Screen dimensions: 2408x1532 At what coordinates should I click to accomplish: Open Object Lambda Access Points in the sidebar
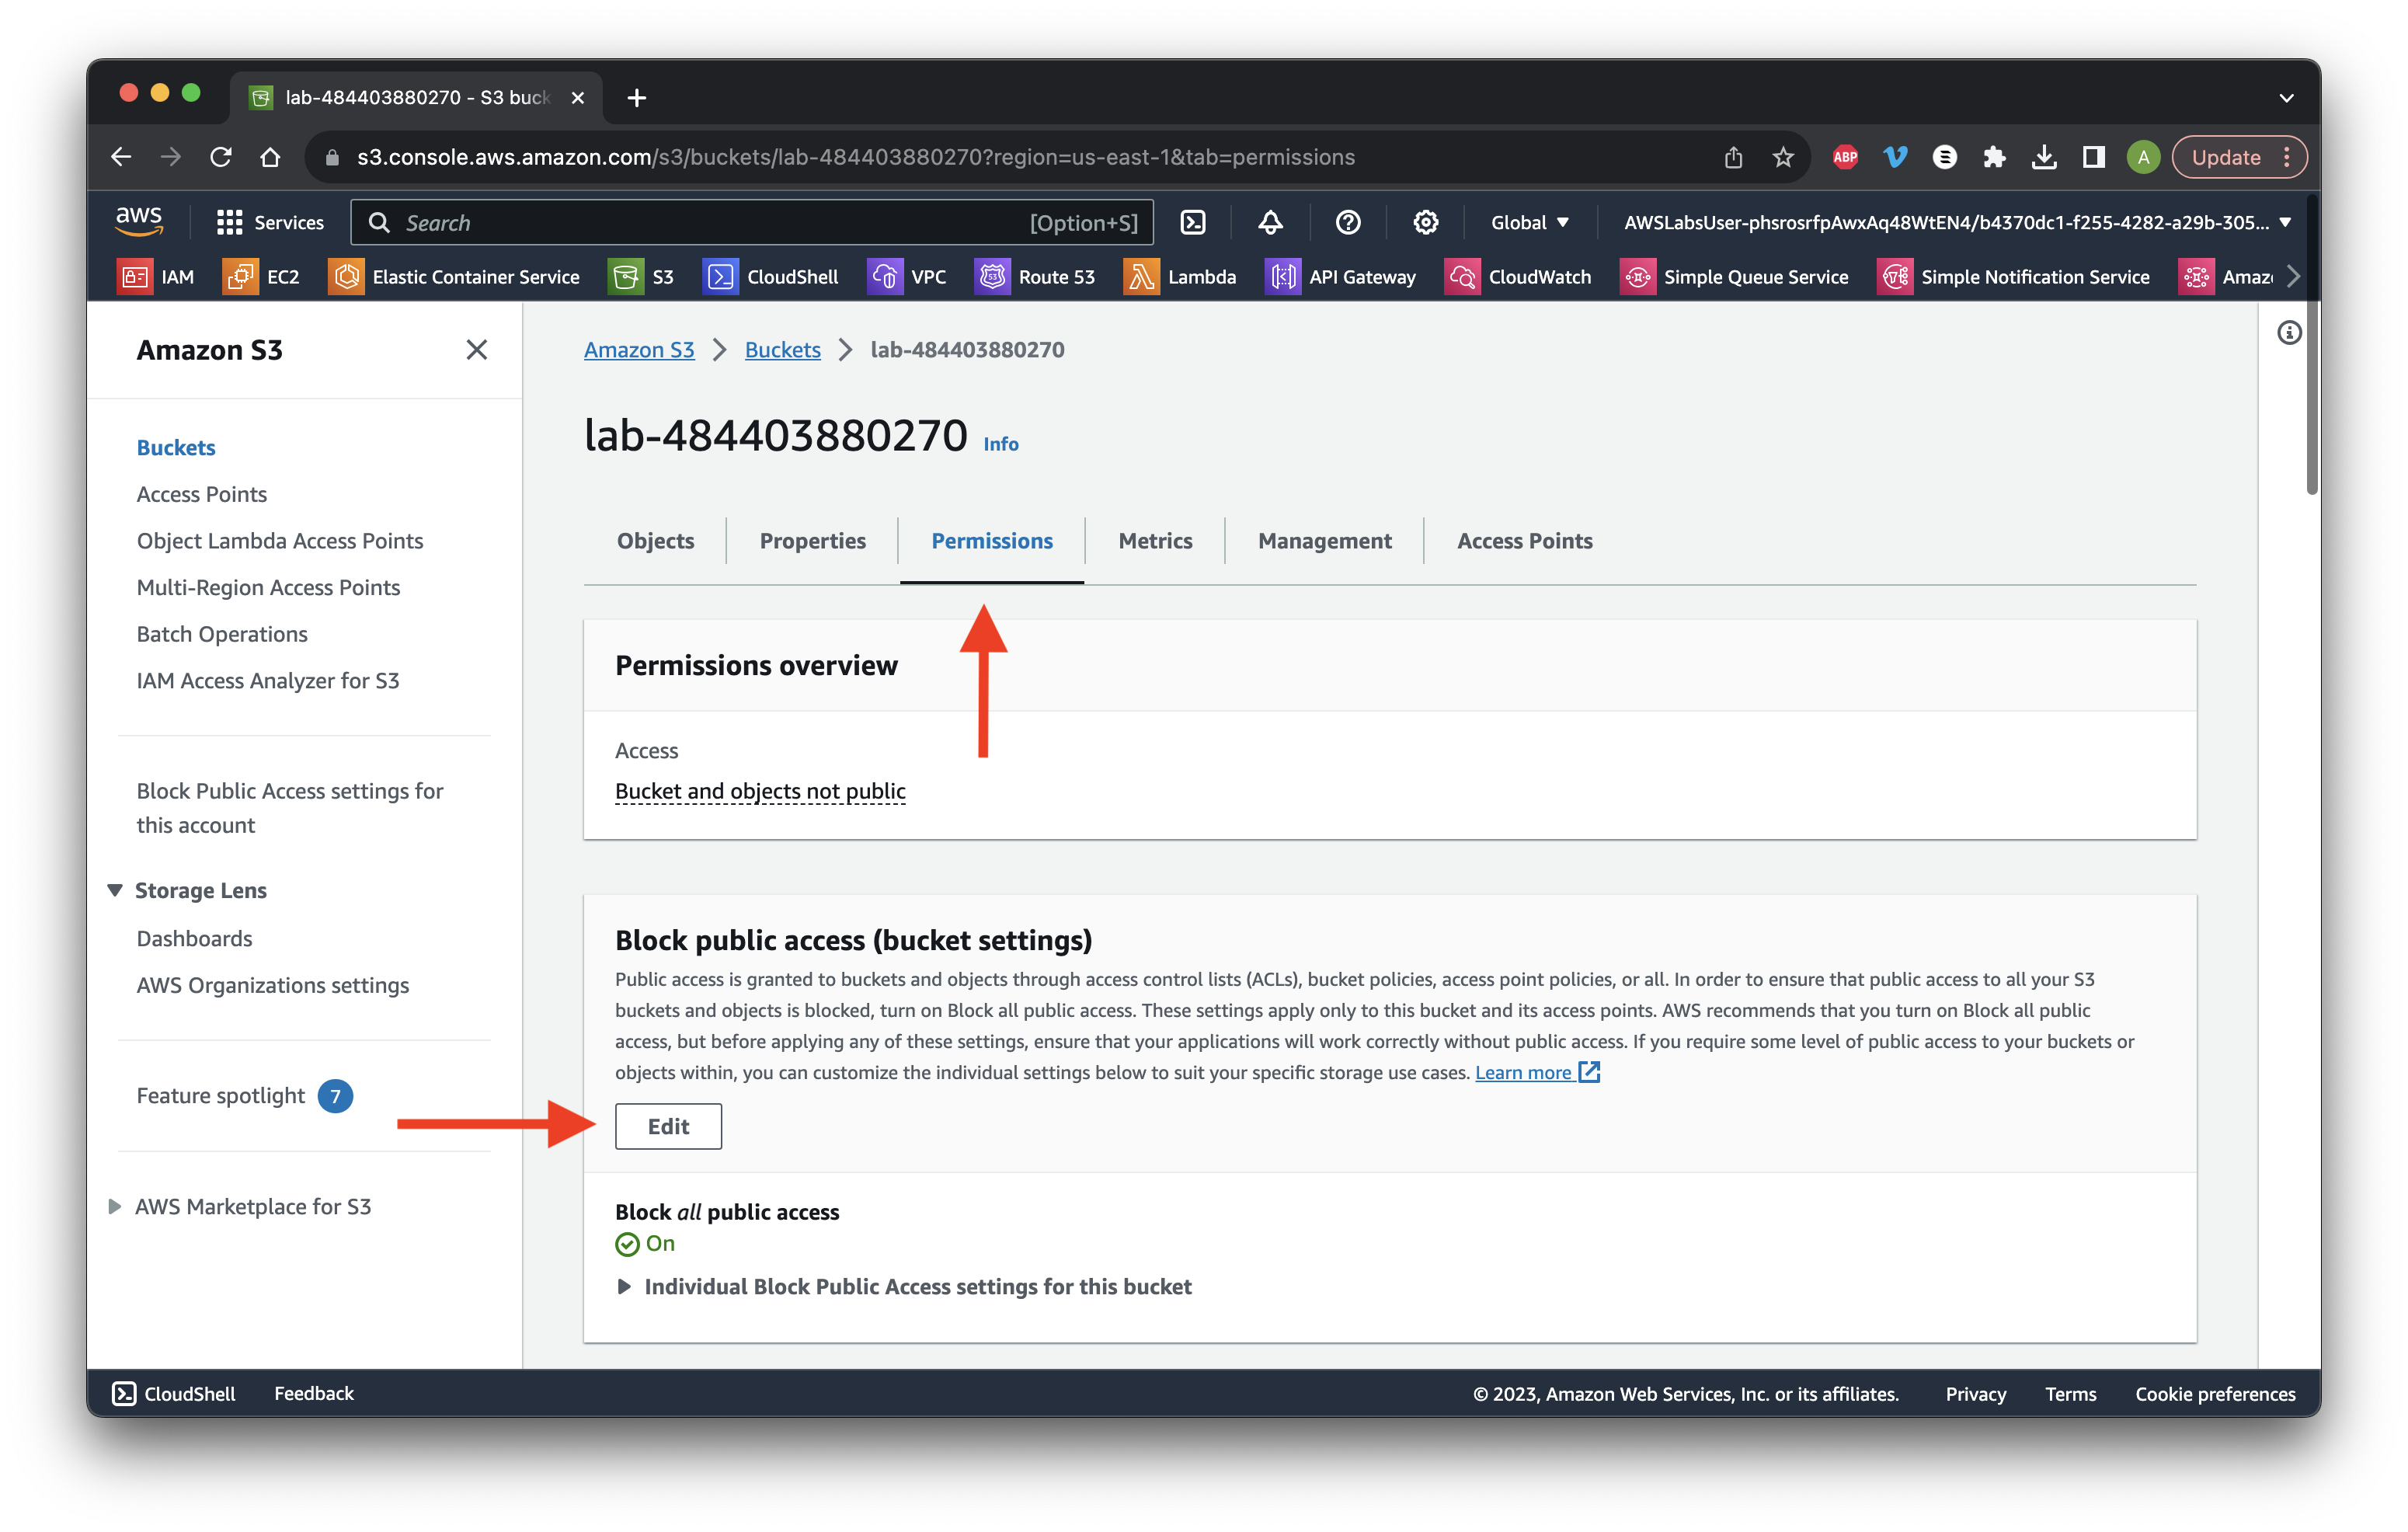280,540
